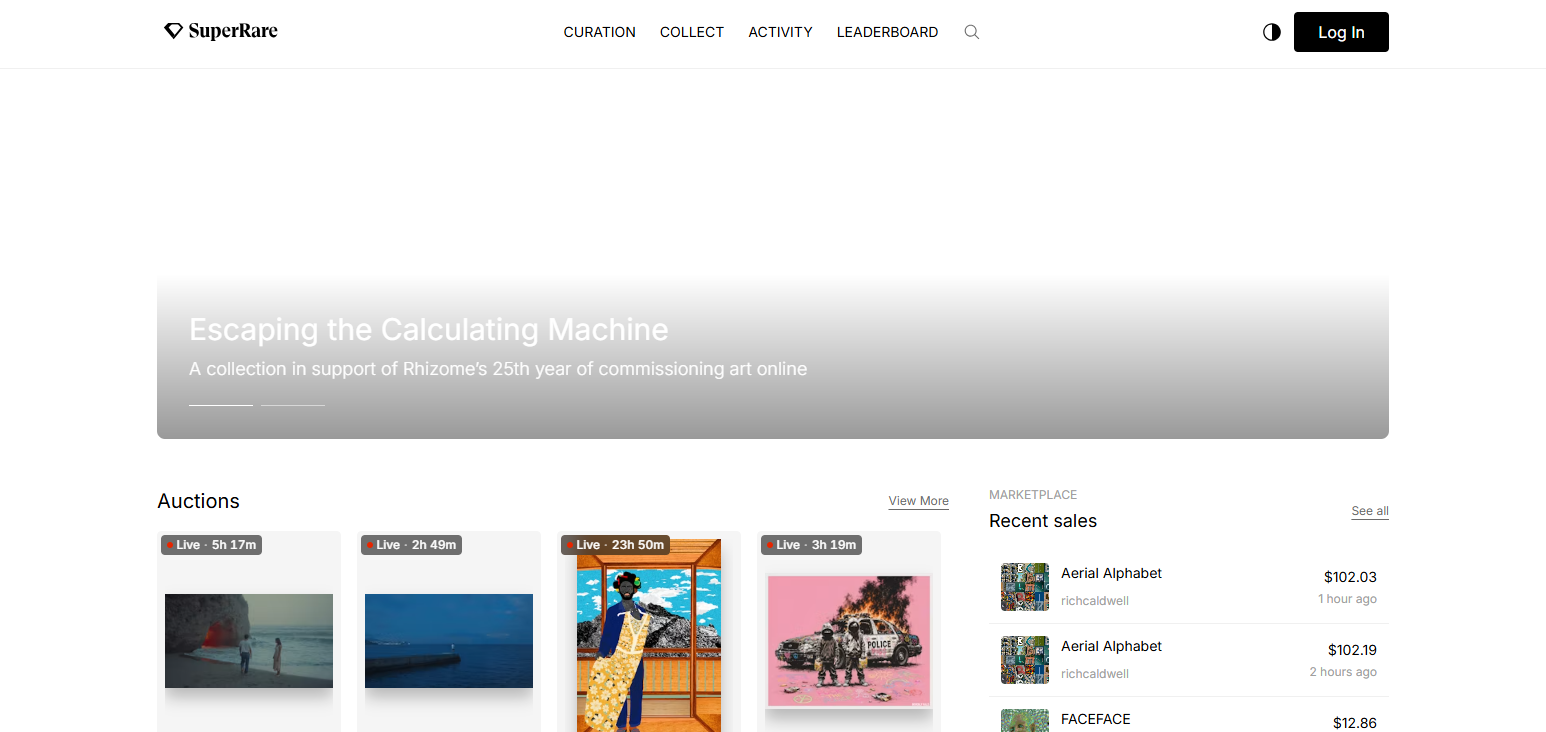This screenshot has width=1546, height=732.
Task: Select the second carousel slide indicator
Action: (x=293, y=405)
